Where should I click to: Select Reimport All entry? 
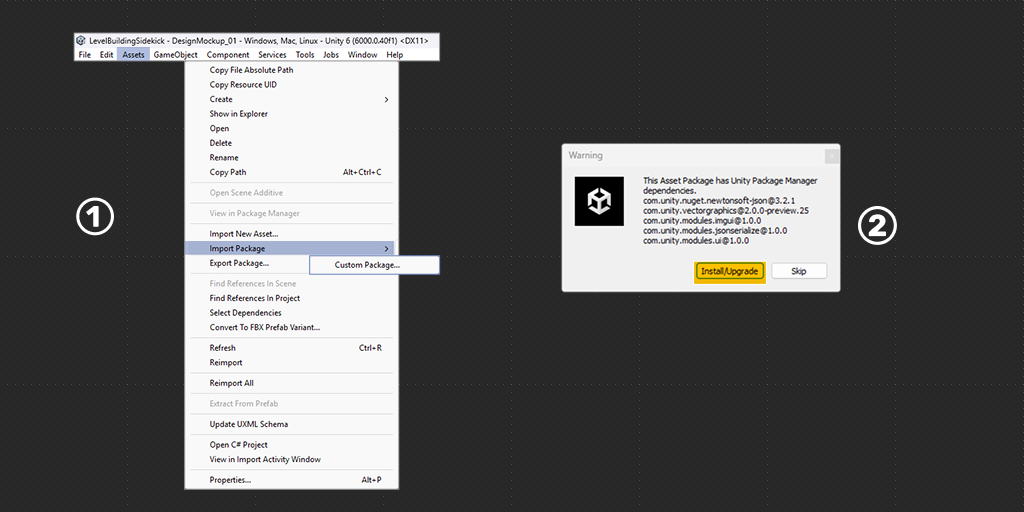[291, 383]
